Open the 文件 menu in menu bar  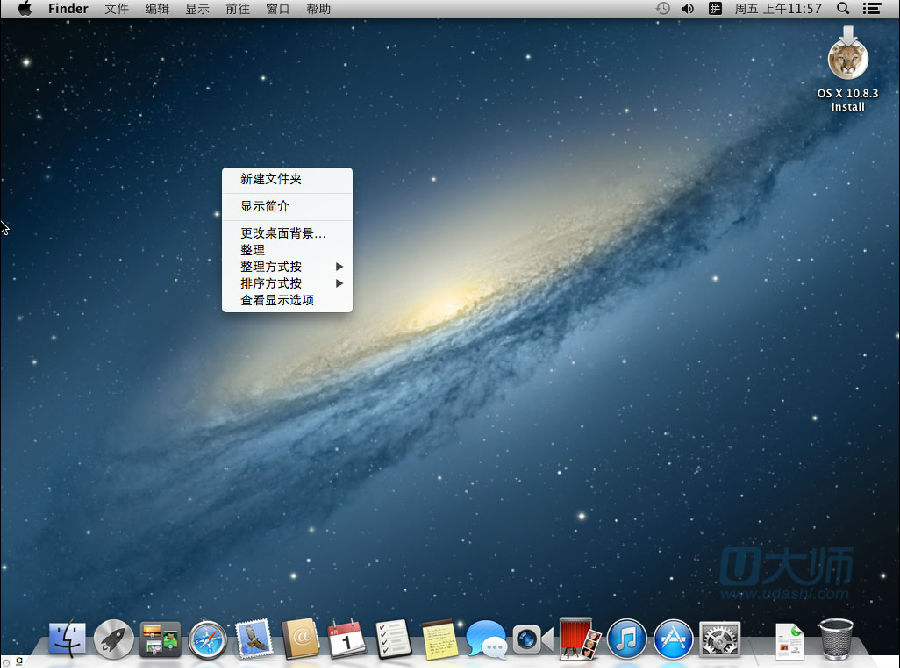(117, 9)
